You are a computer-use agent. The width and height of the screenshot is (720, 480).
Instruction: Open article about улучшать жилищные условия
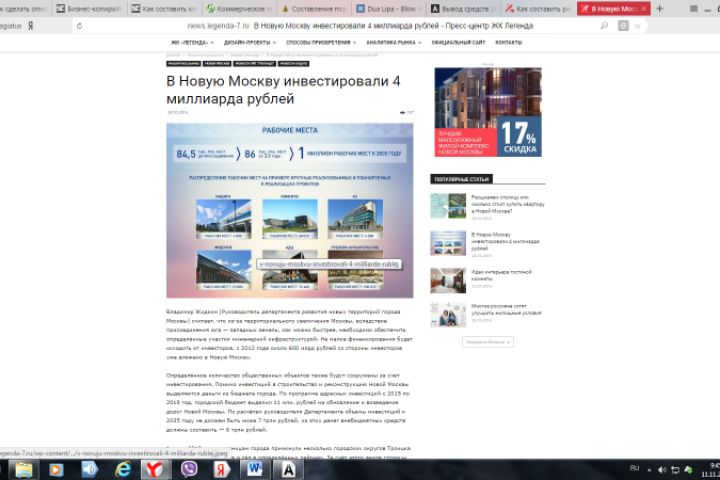(506, 309)
